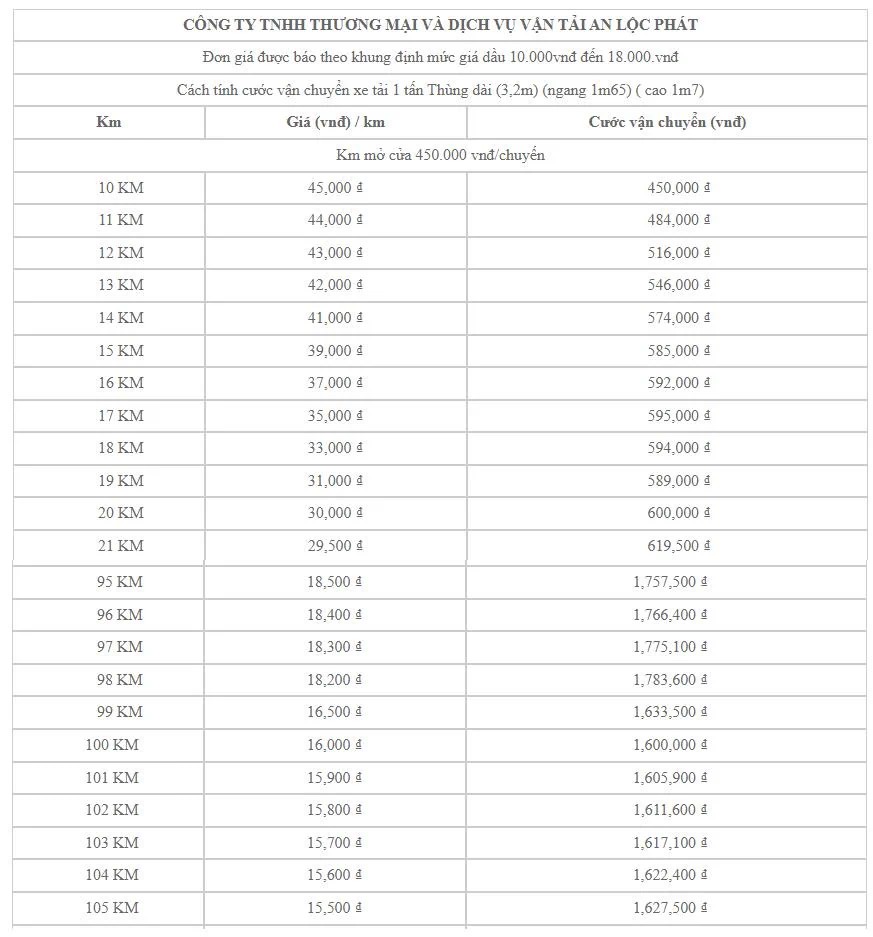Click the 10 KM row cell
The width and height of the screenshot is (873, 937).
pyautogui.click(x=109, y=188)
